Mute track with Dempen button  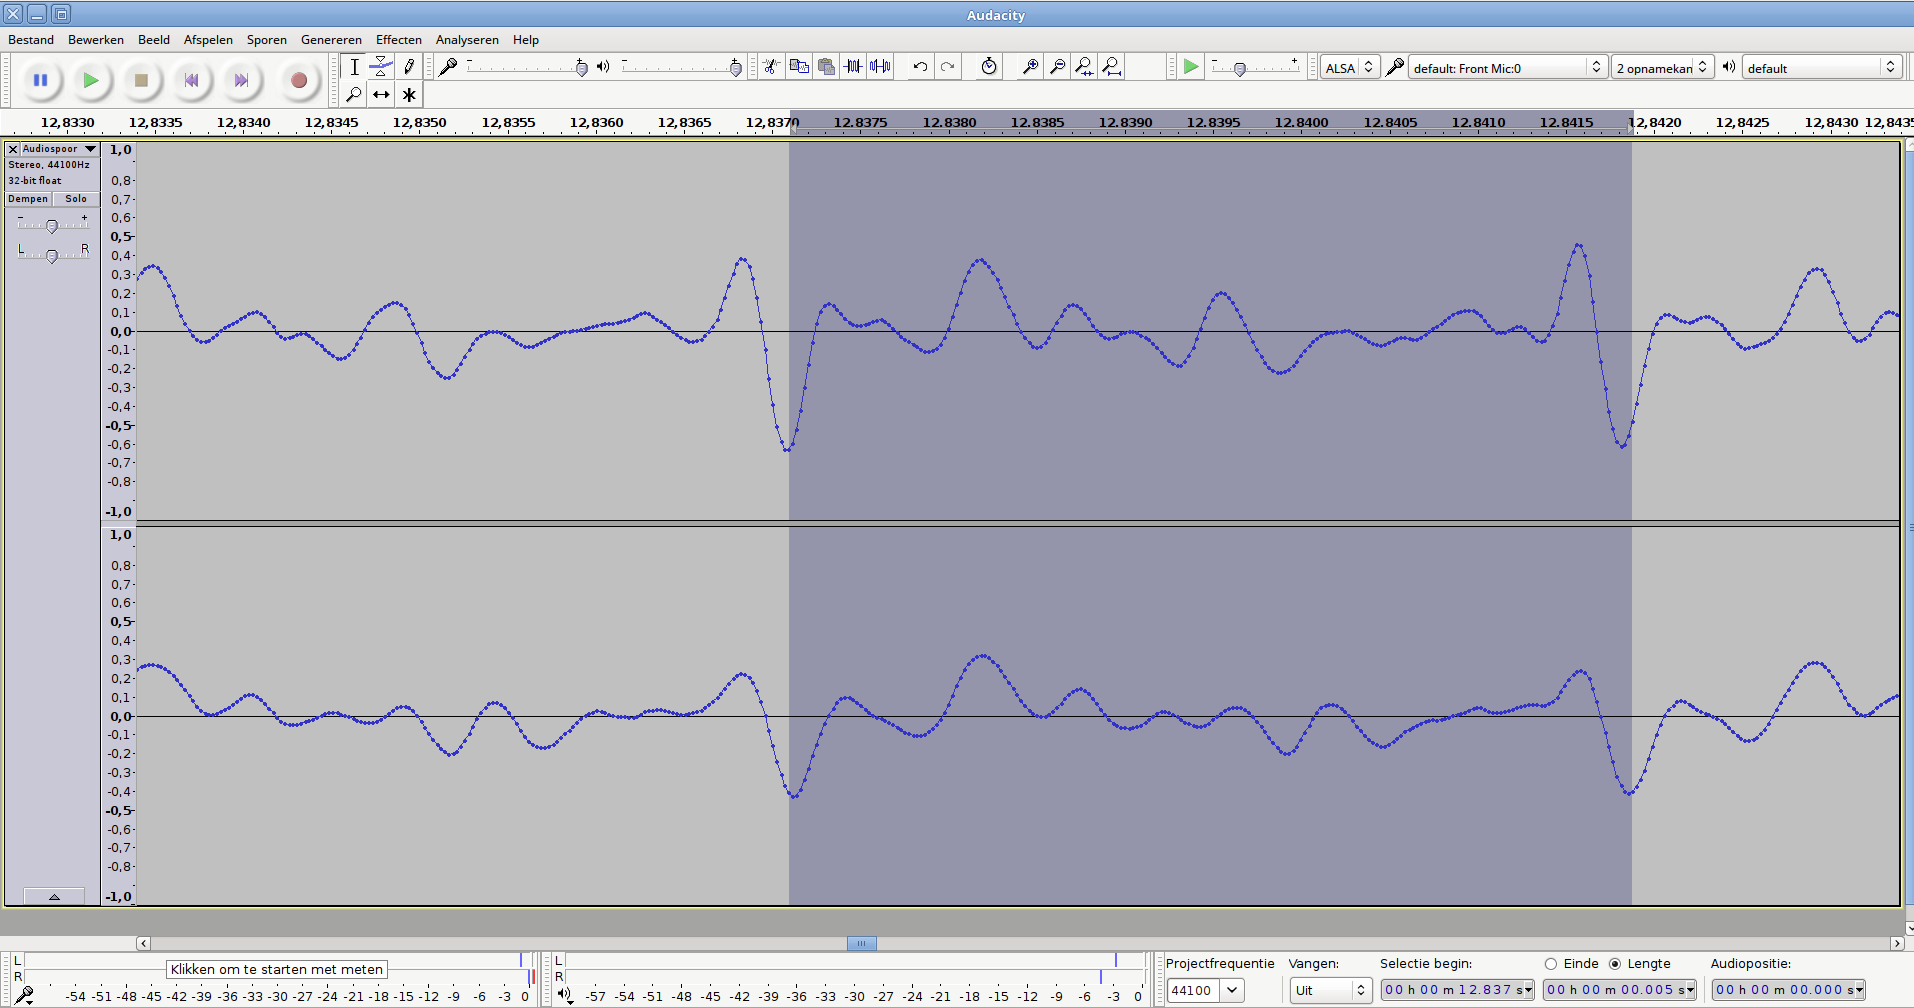pyautogui.click(x=28, y=199)
